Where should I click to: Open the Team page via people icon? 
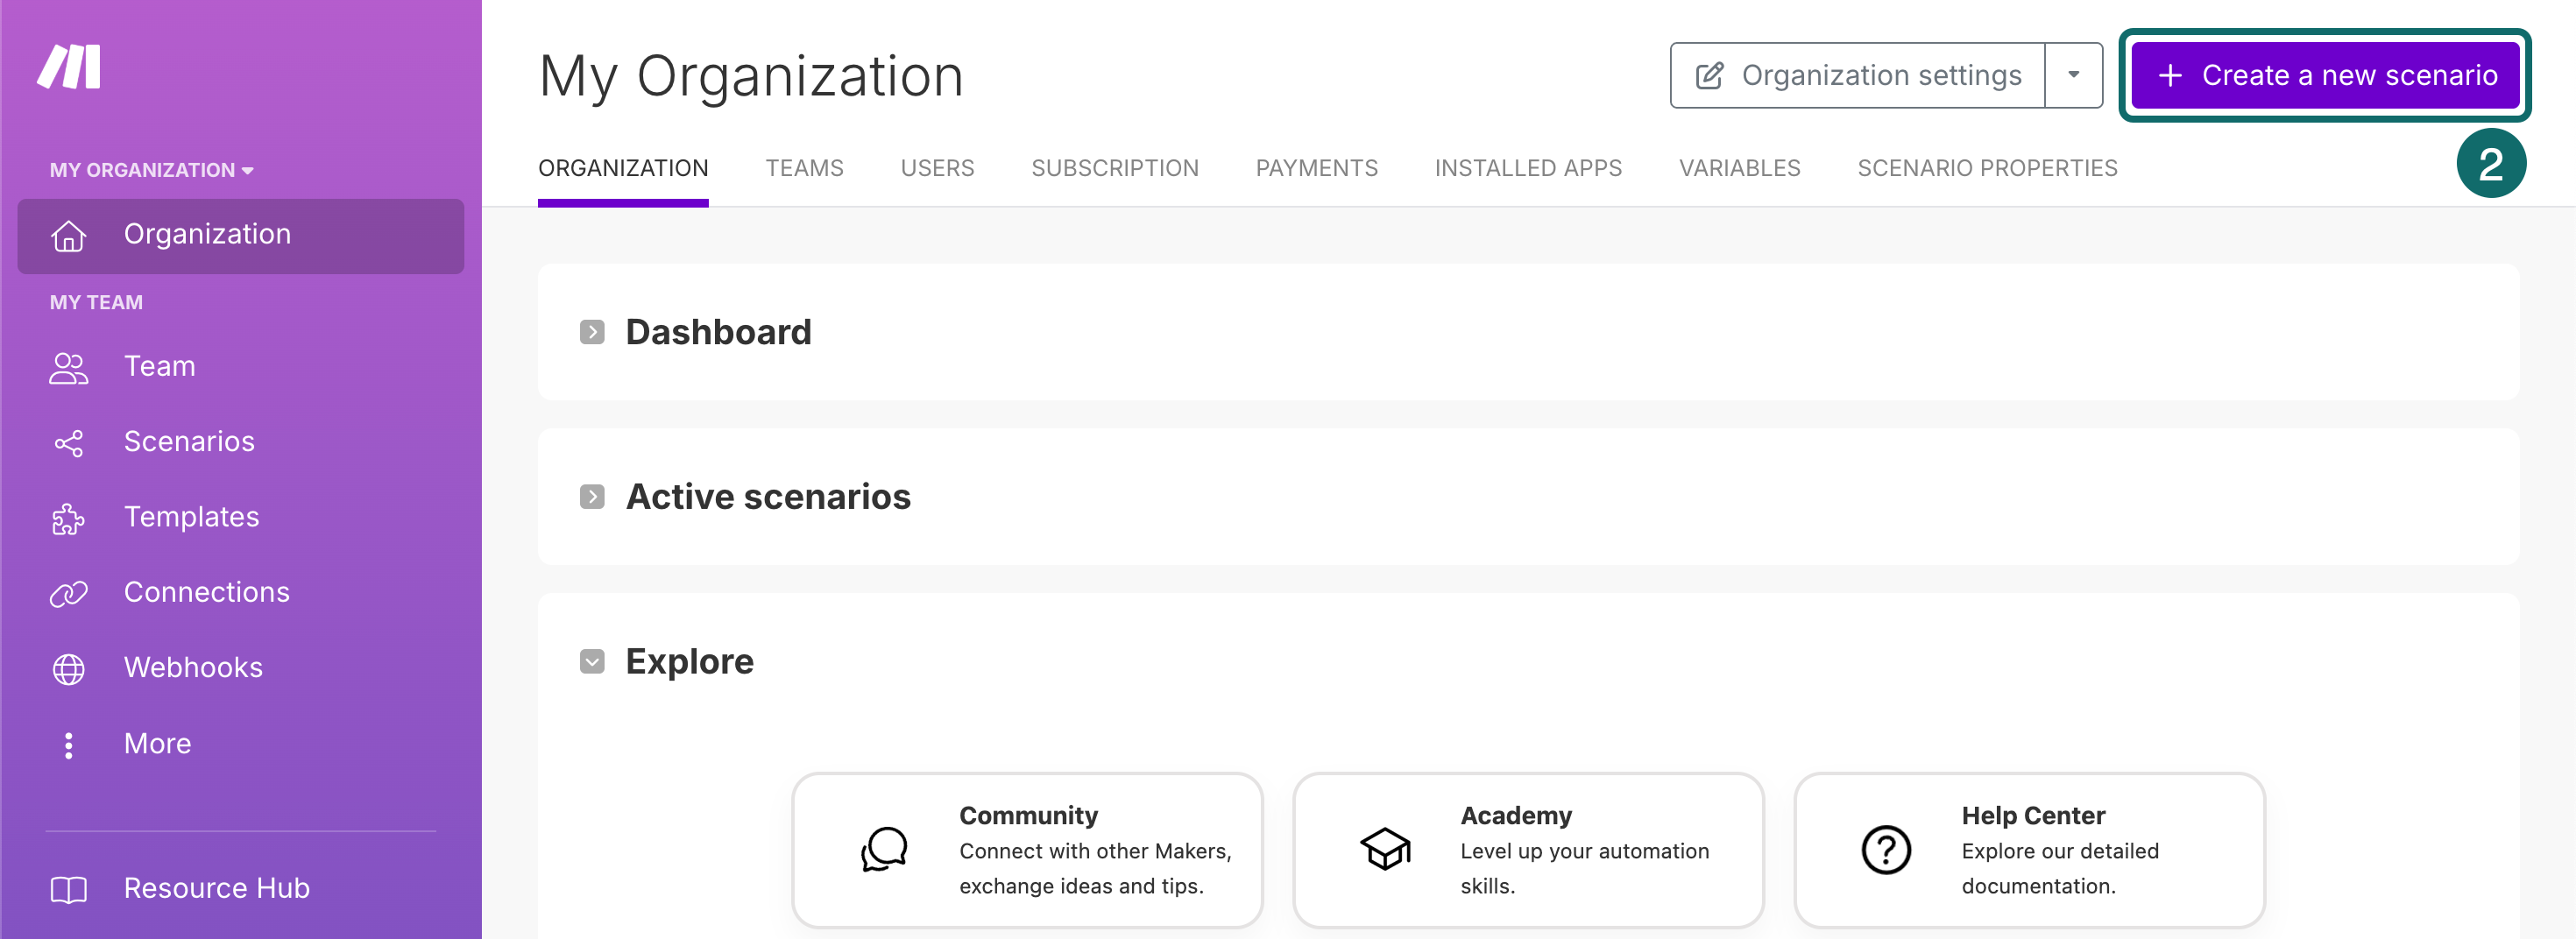(68, 367)
